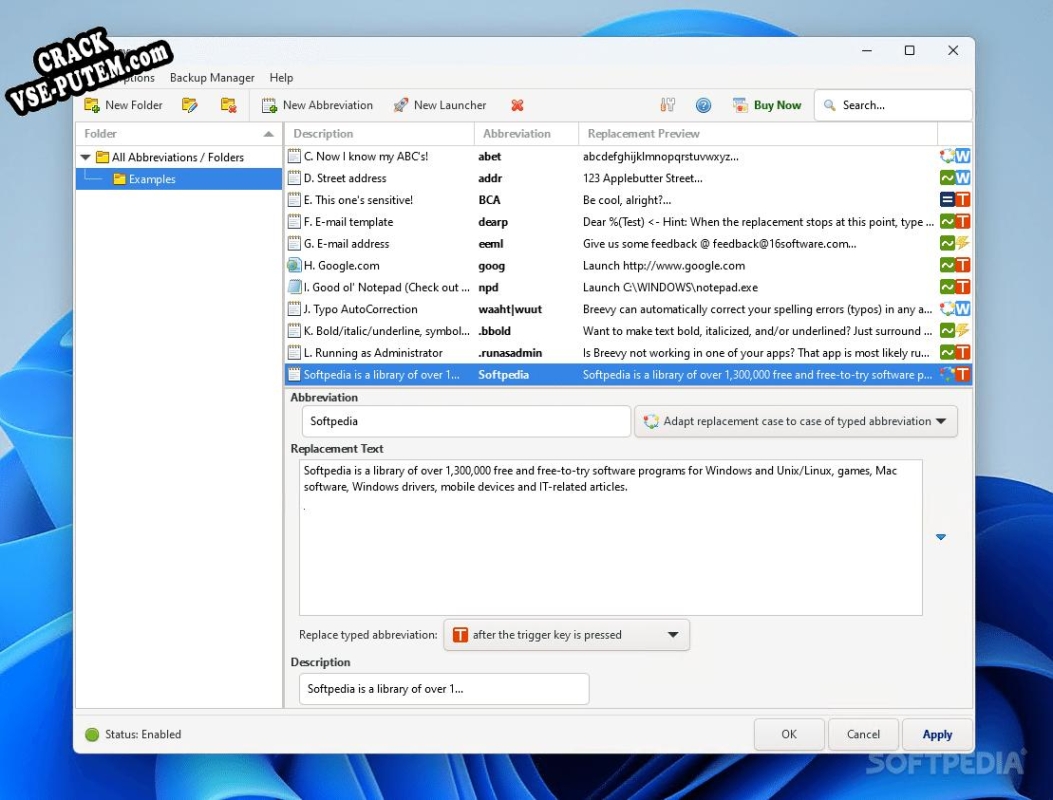
Task: Click 'Launch http://www.google.com' preview text
Action: pos(663,265)
